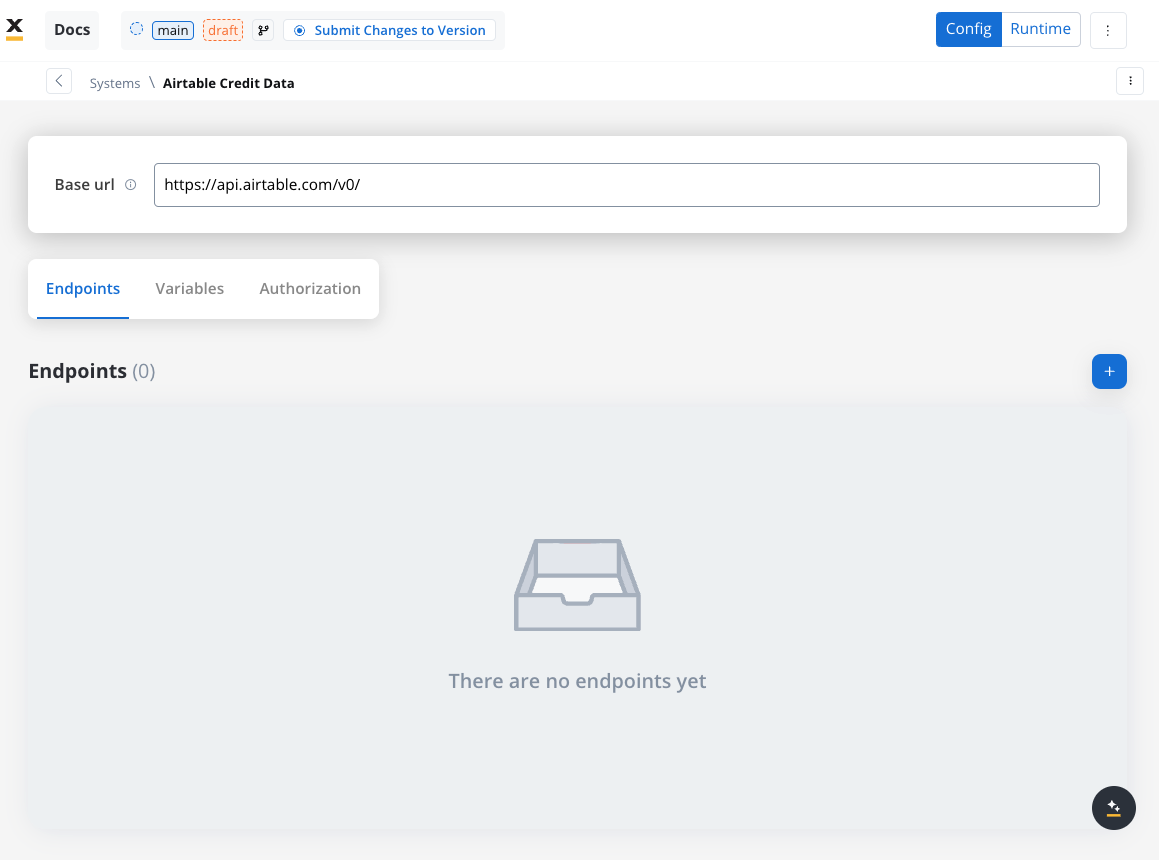Add a new endpoint with plus button
1159x860 pixels.
point(1109,371)
